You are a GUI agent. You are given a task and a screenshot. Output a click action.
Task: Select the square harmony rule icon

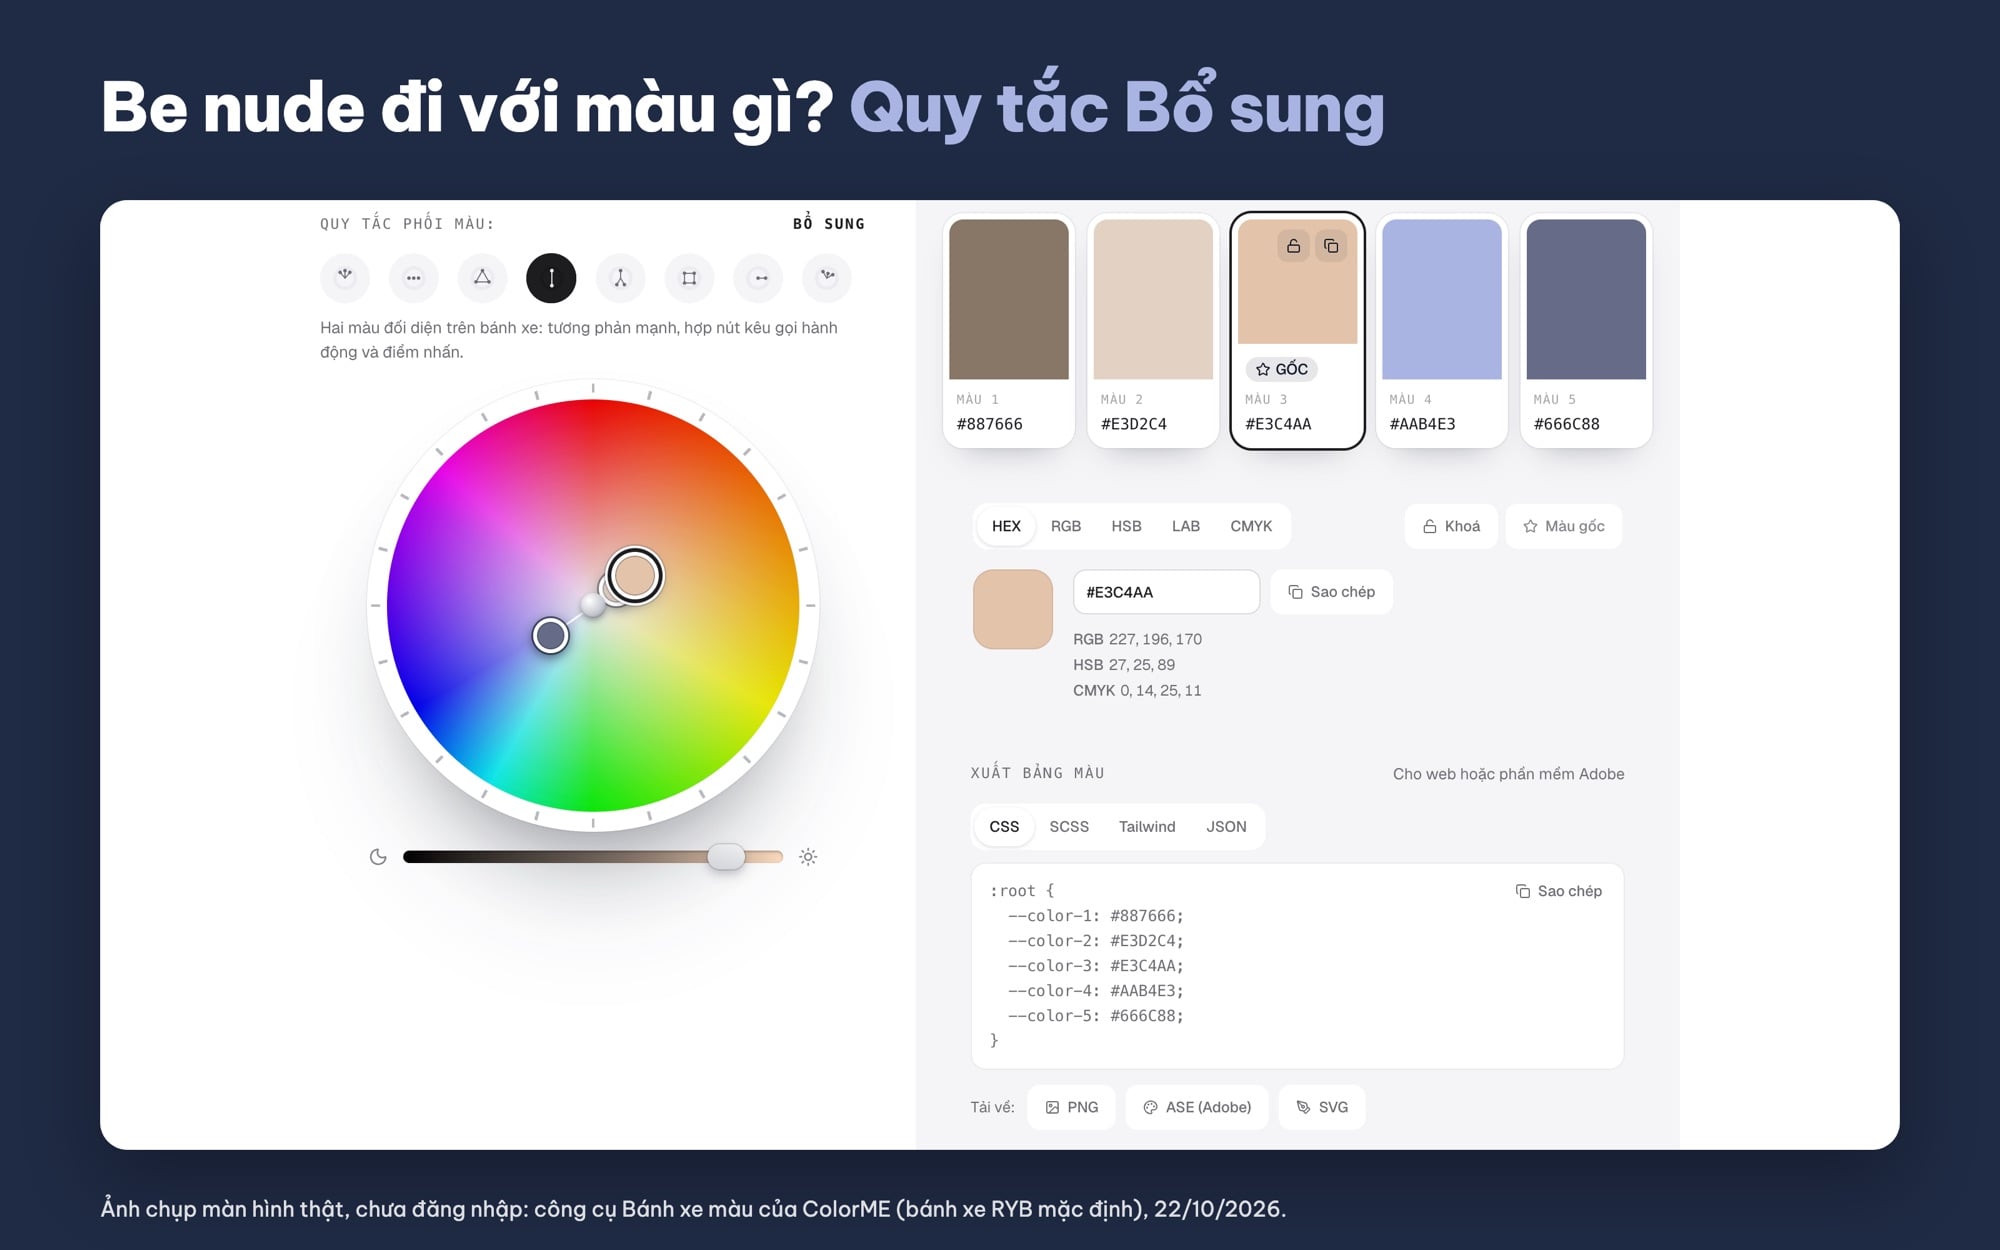[x=689, y=277]
